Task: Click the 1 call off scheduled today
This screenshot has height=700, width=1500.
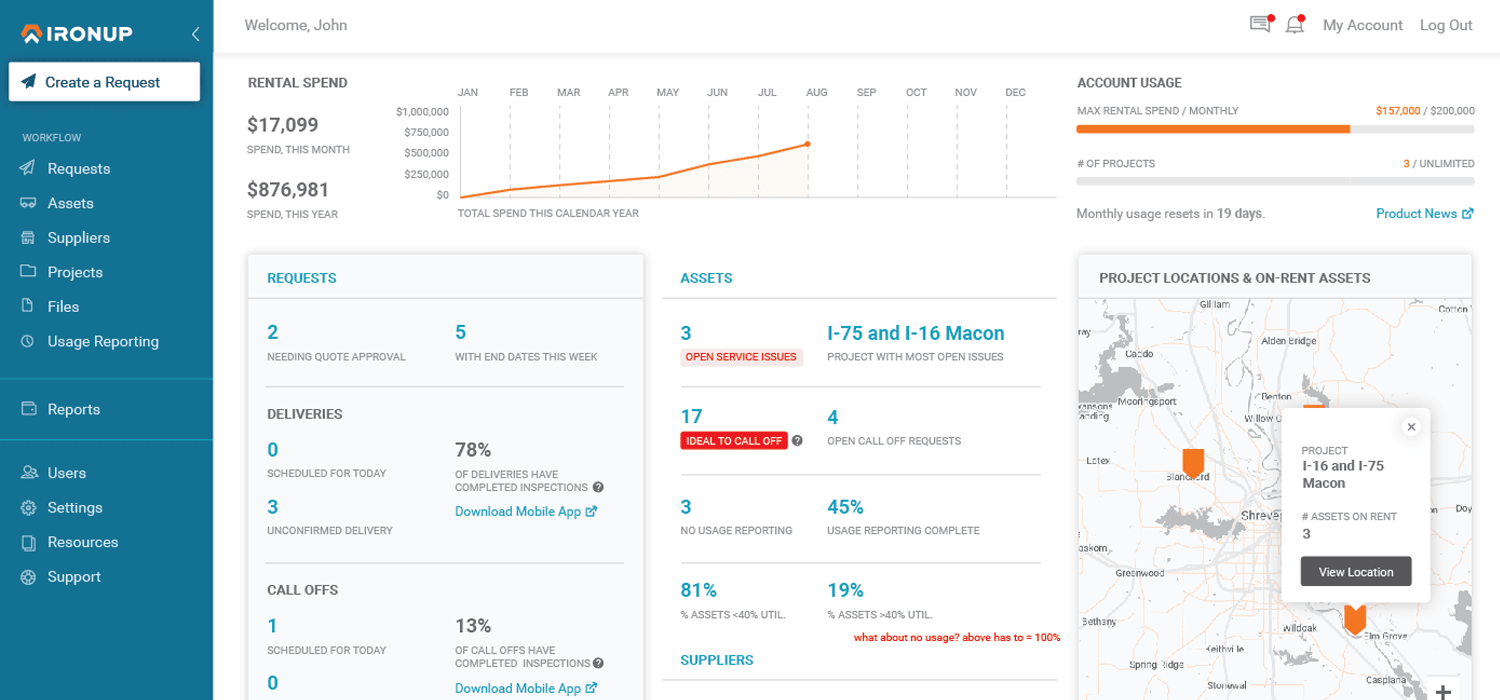Action: pyautogui.click(x=272, y=626)
